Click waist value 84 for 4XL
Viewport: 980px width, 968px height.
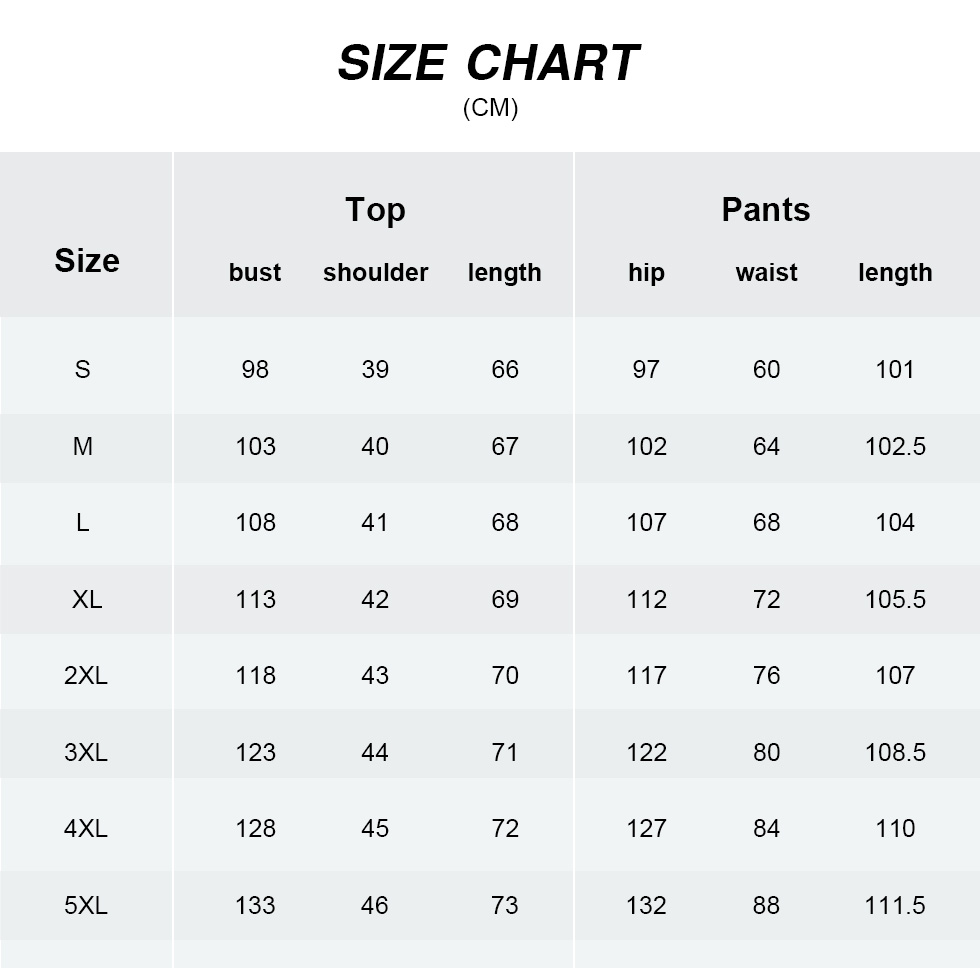point(766,828)
